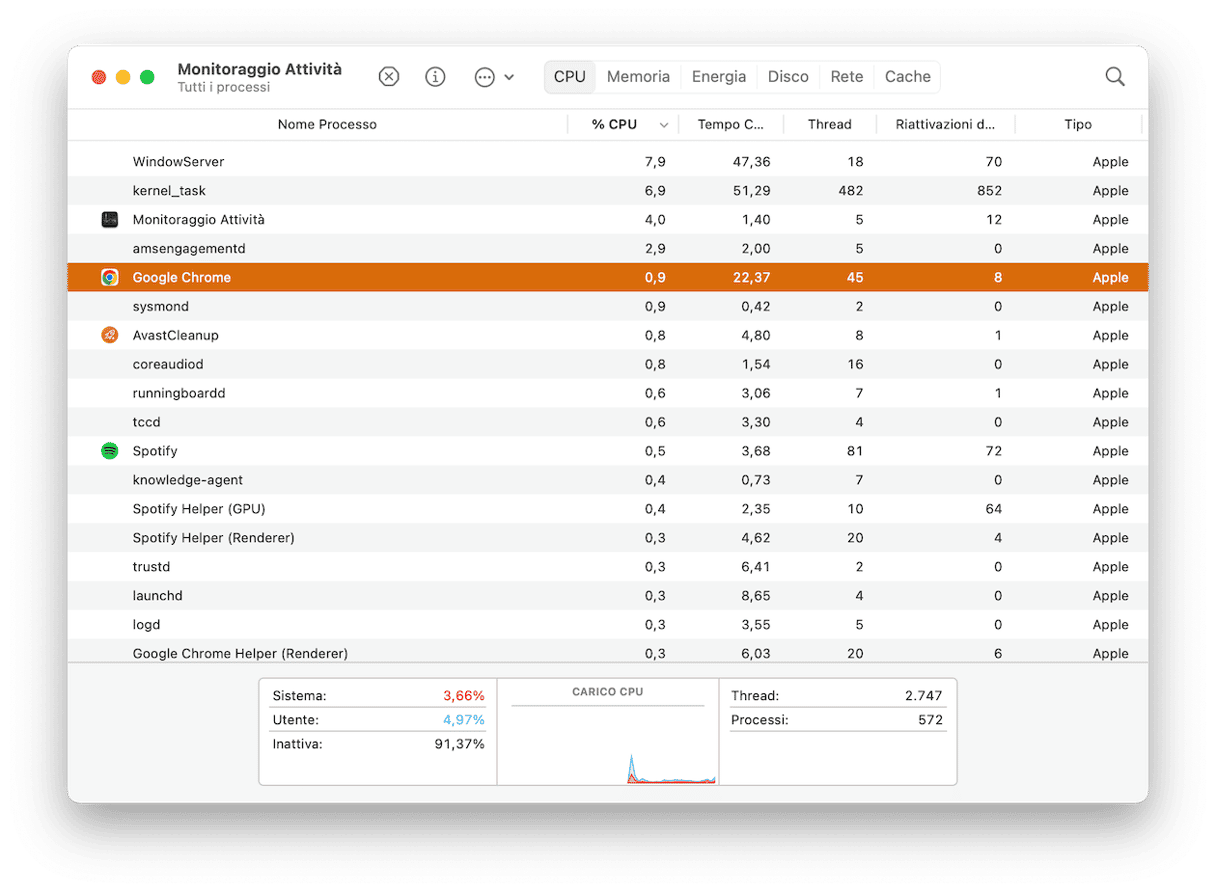Sort by Thread column header

[x=830, y=125]
